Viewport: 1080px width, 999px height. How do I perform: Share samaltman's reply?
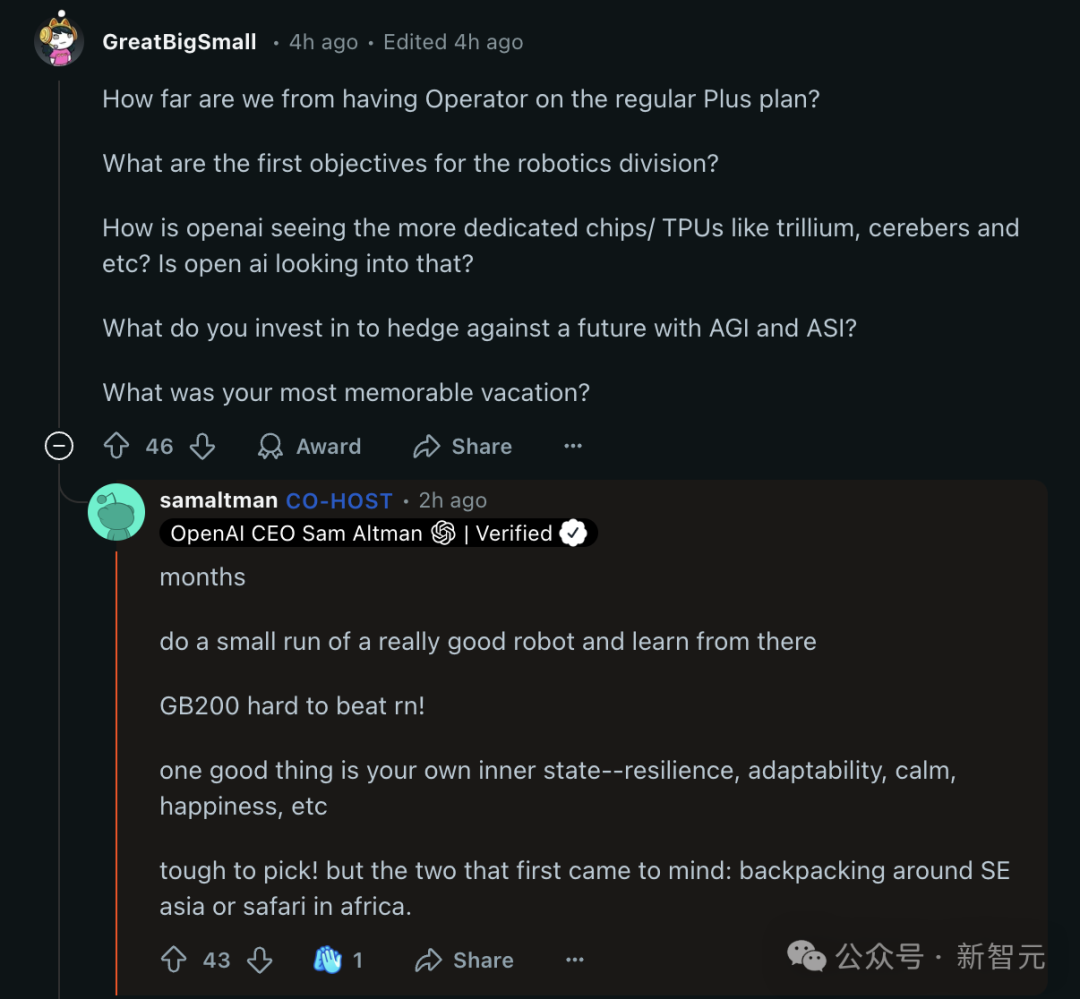(465, 960)
